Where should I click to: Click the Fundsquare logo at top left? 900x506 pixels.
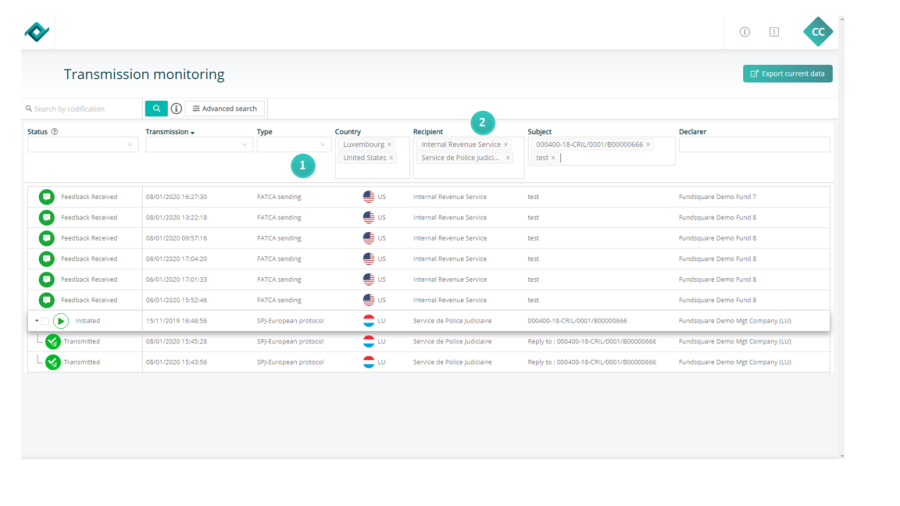click(37, 32)
